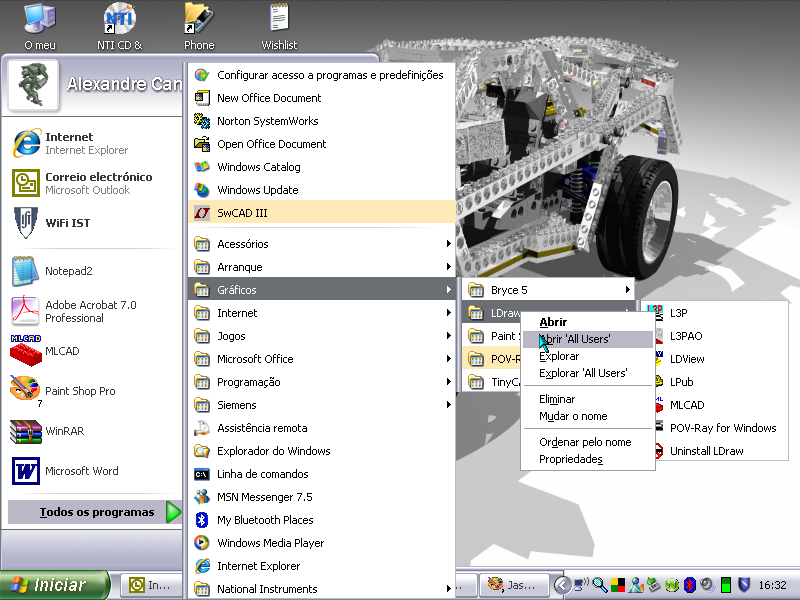
Task: Select Open Office Document
Action: tap(321, 144)
